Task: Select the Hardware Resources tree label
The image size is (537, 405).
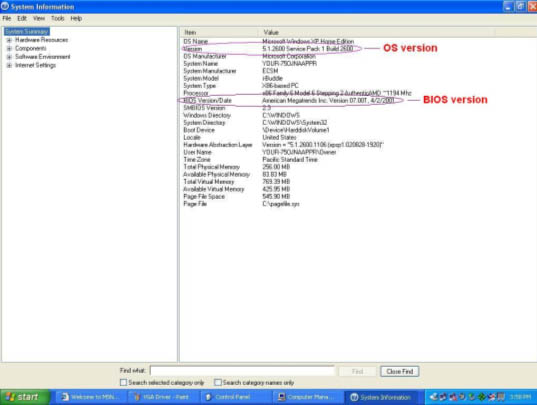Action: coord(41,40)
